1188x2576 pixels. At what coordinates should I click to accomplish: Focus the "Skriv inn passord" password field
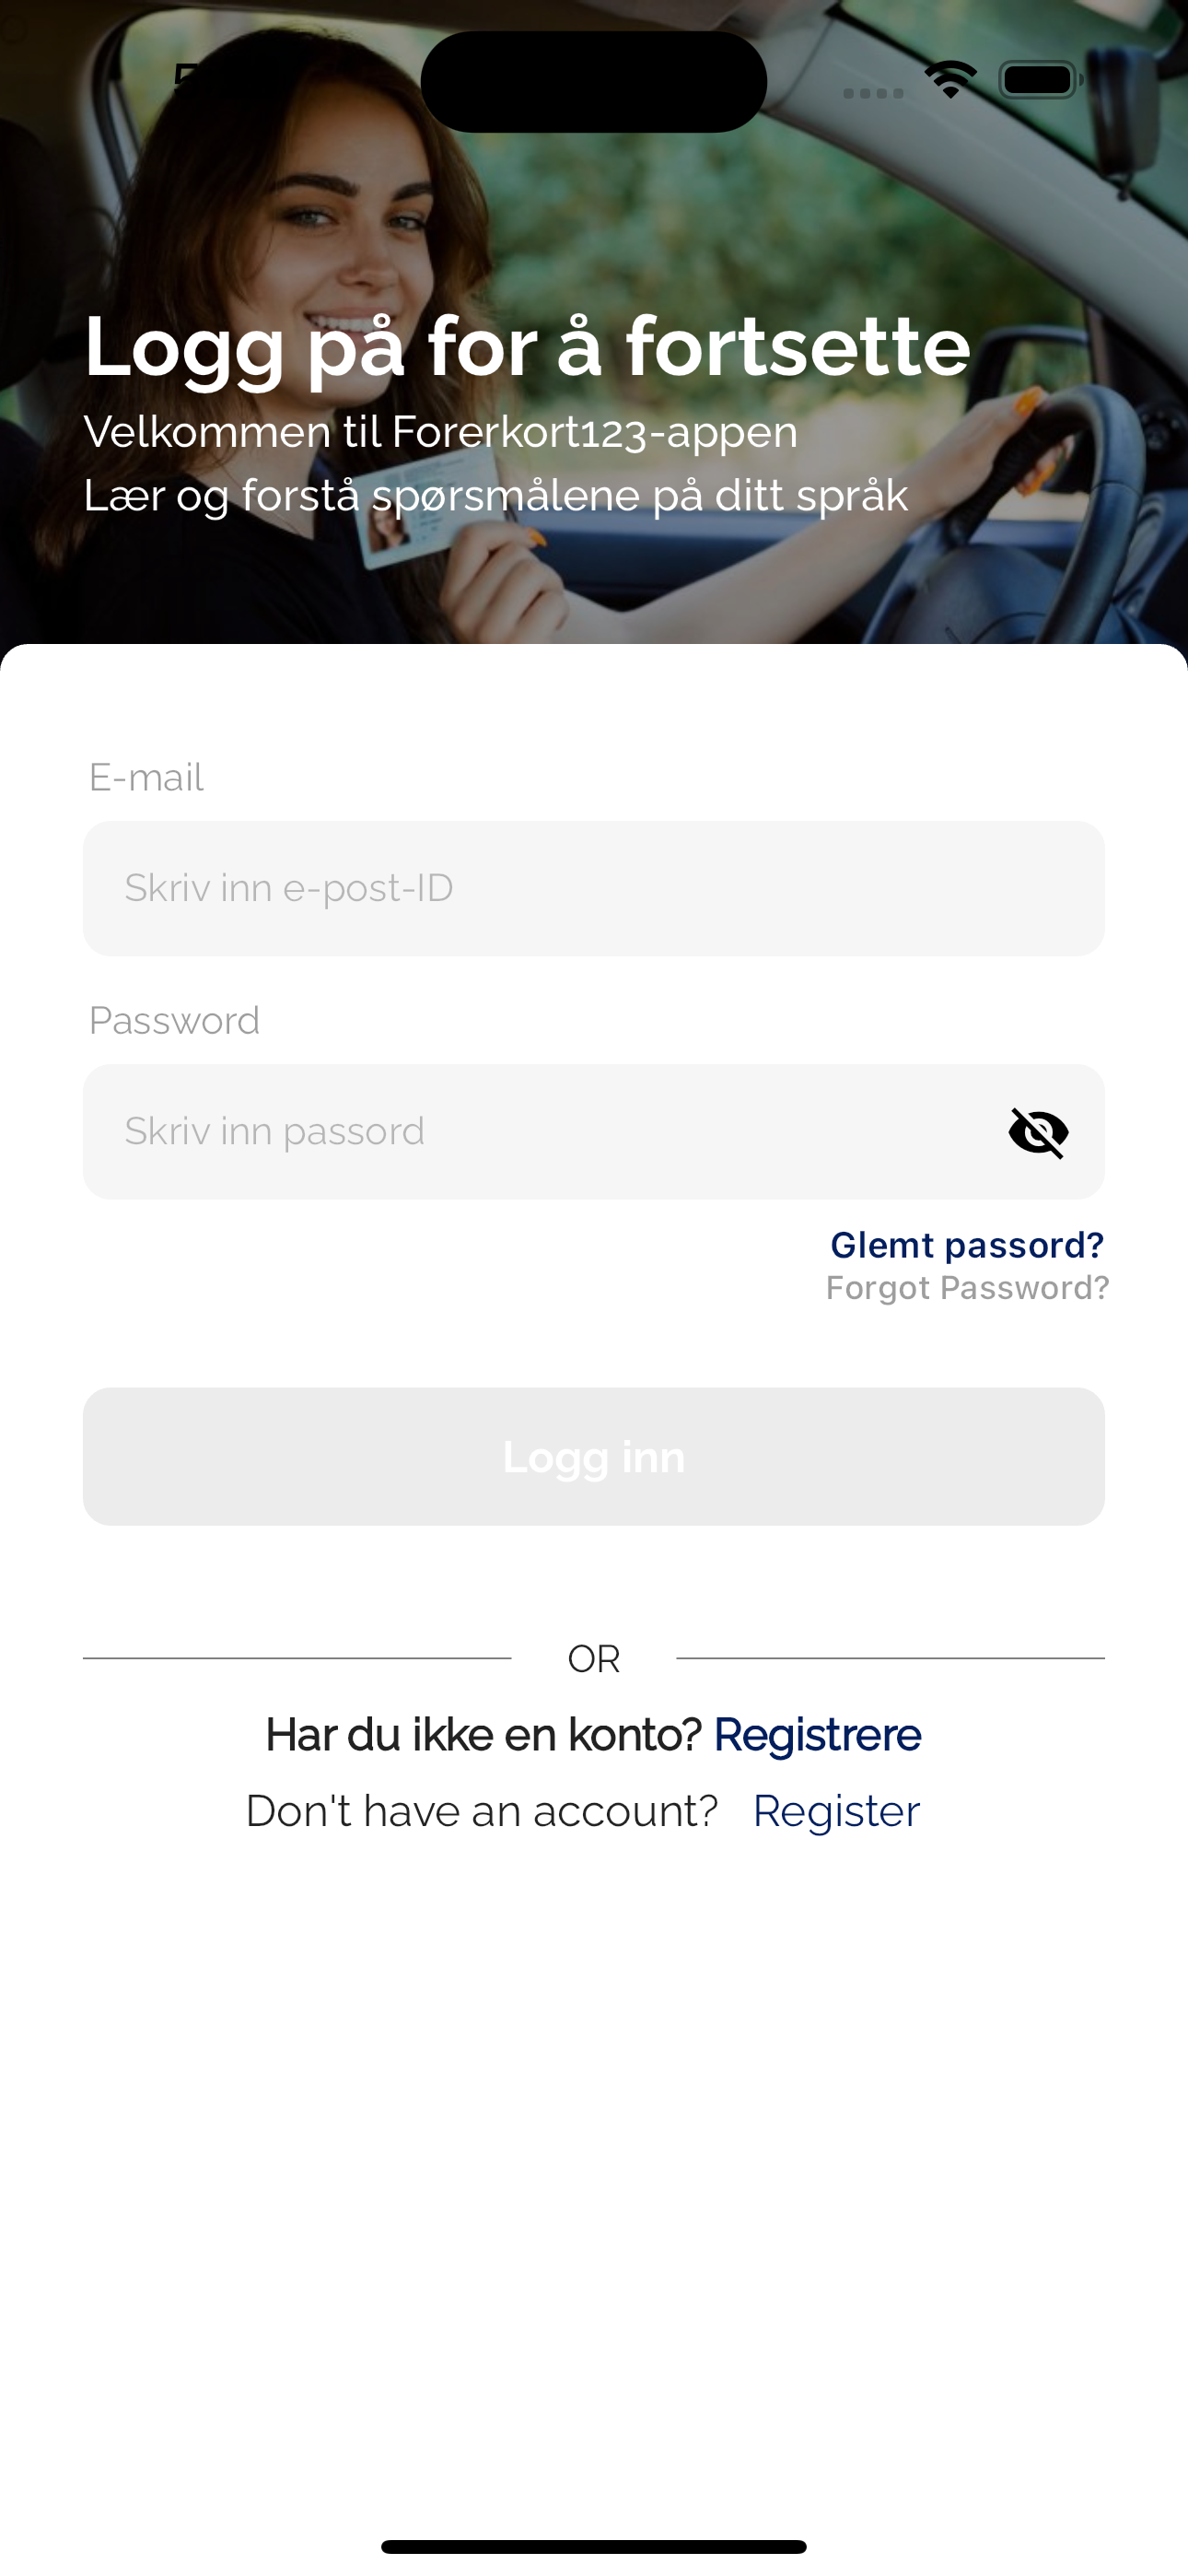click(540, 1132)
